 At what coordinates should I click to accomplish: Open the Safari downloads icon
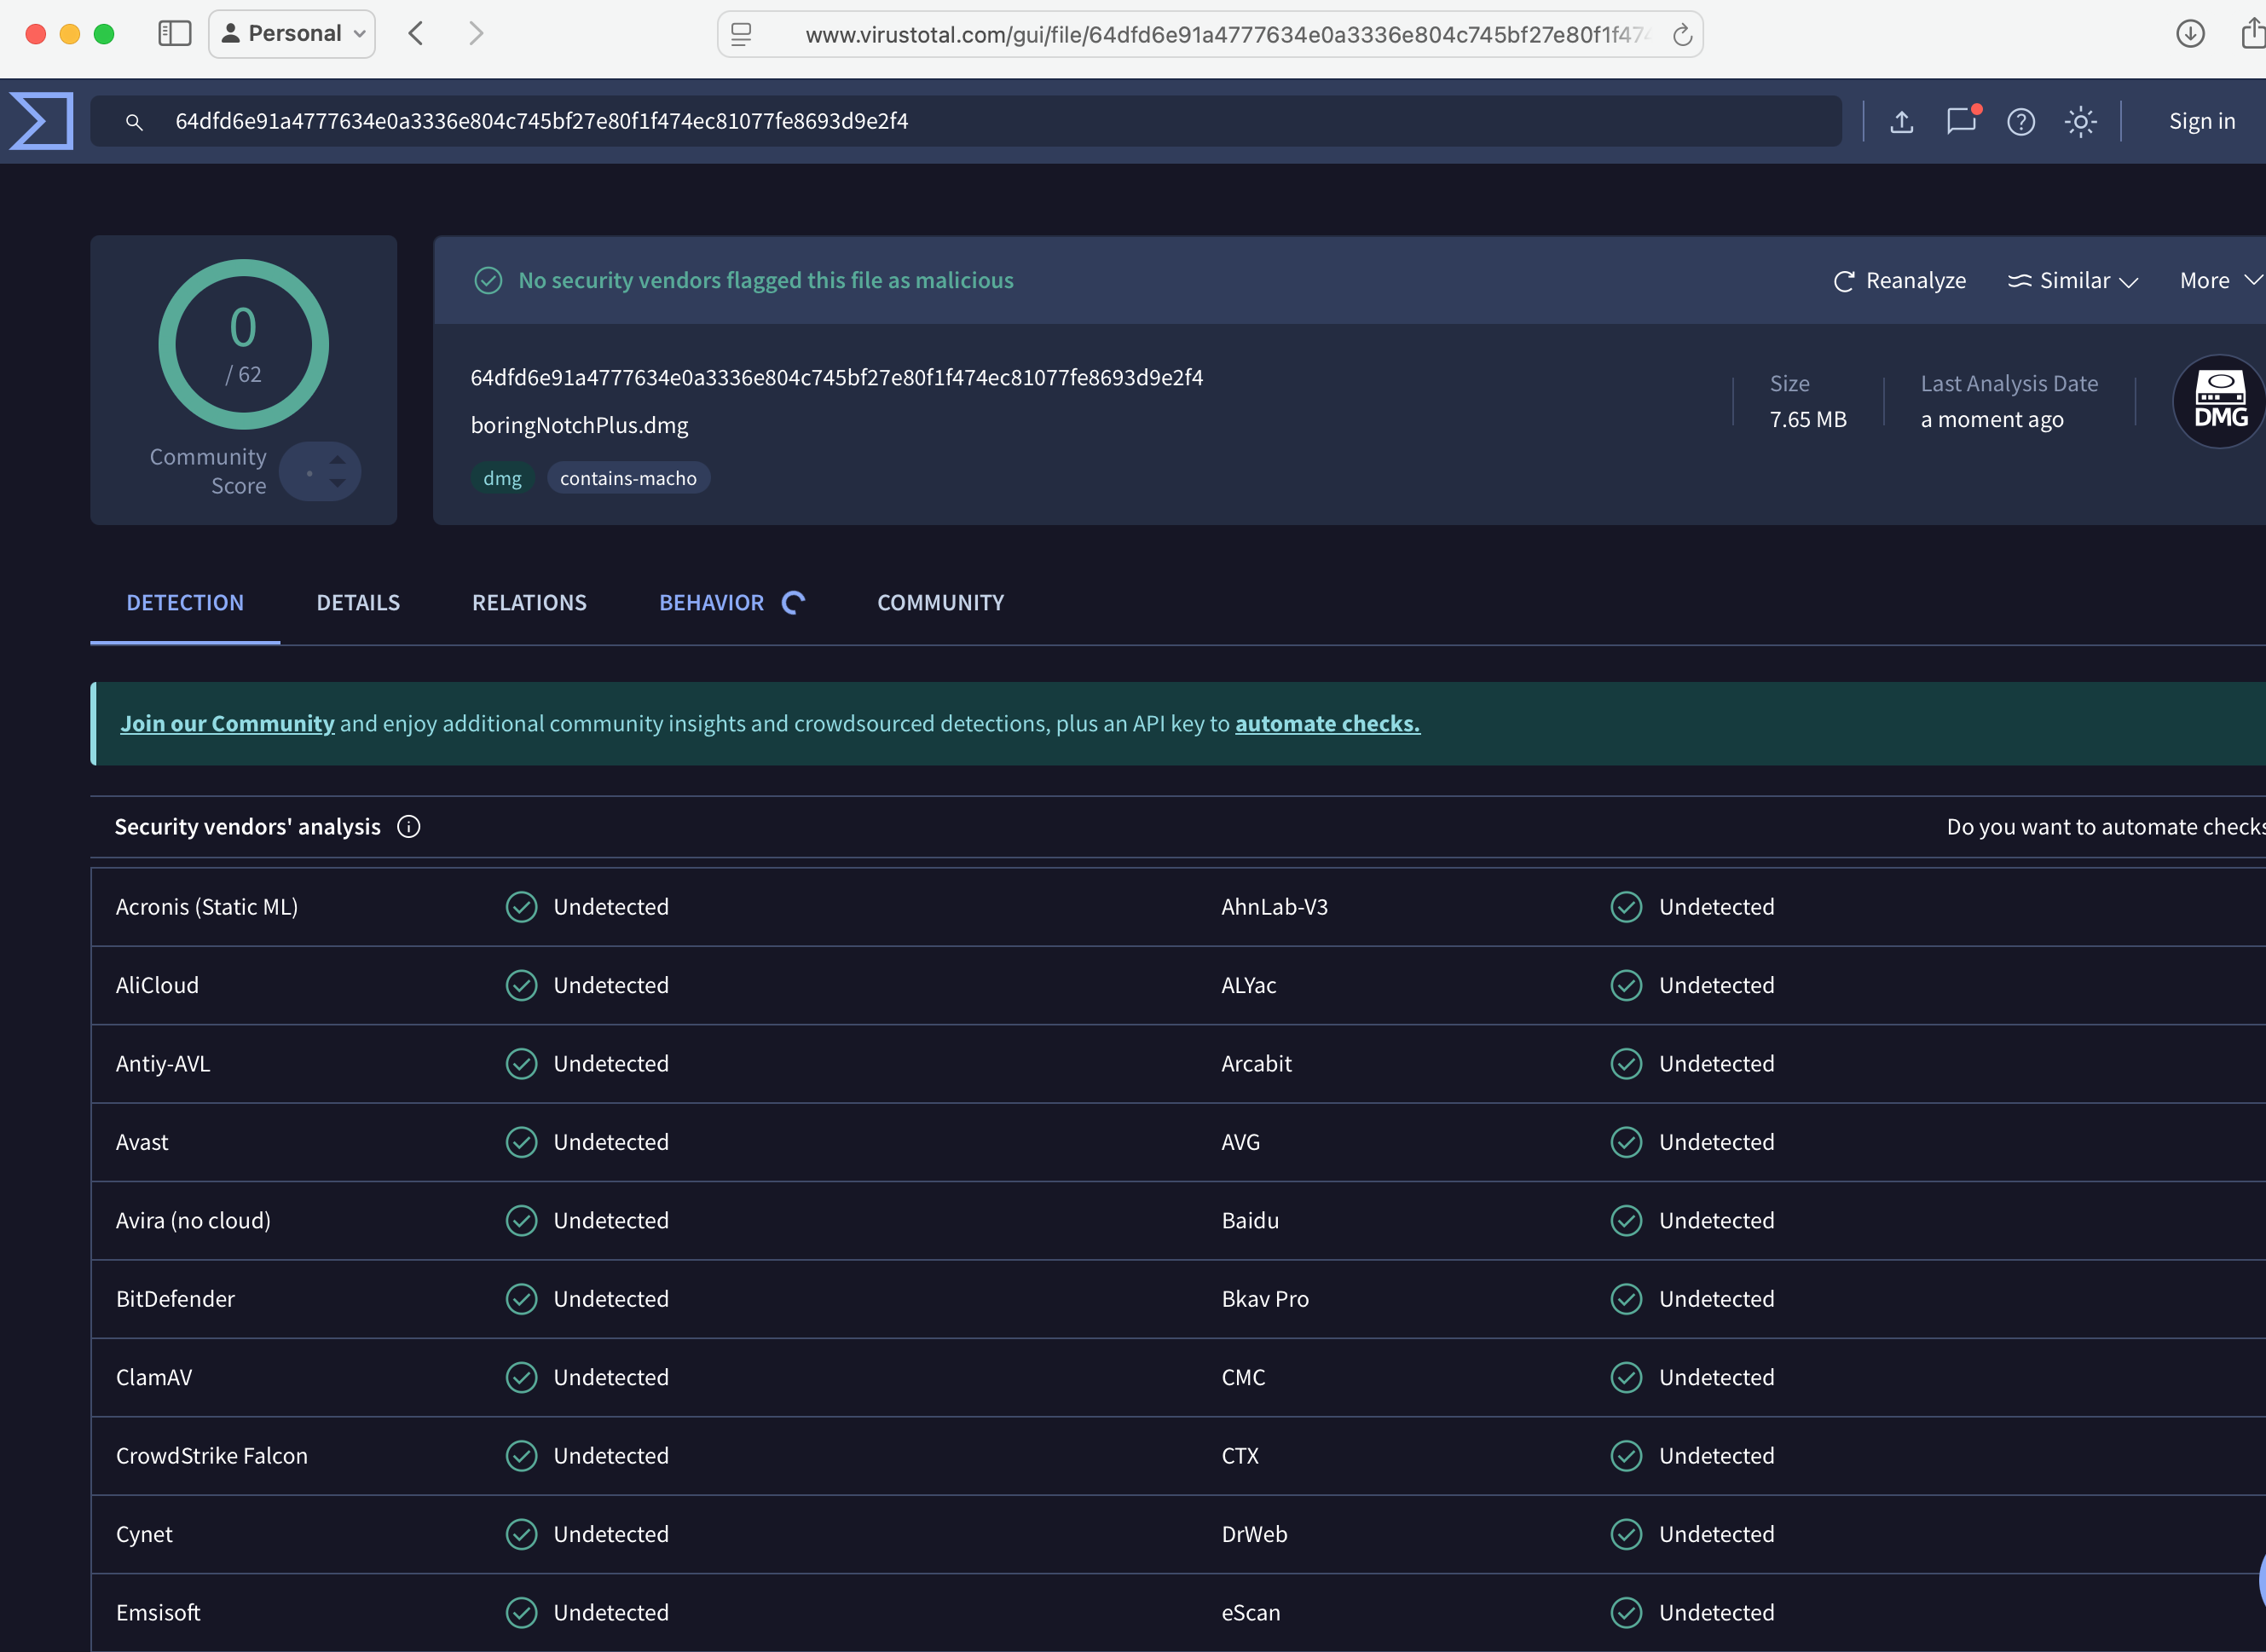pyautogui.click(x=2190, y=34)
